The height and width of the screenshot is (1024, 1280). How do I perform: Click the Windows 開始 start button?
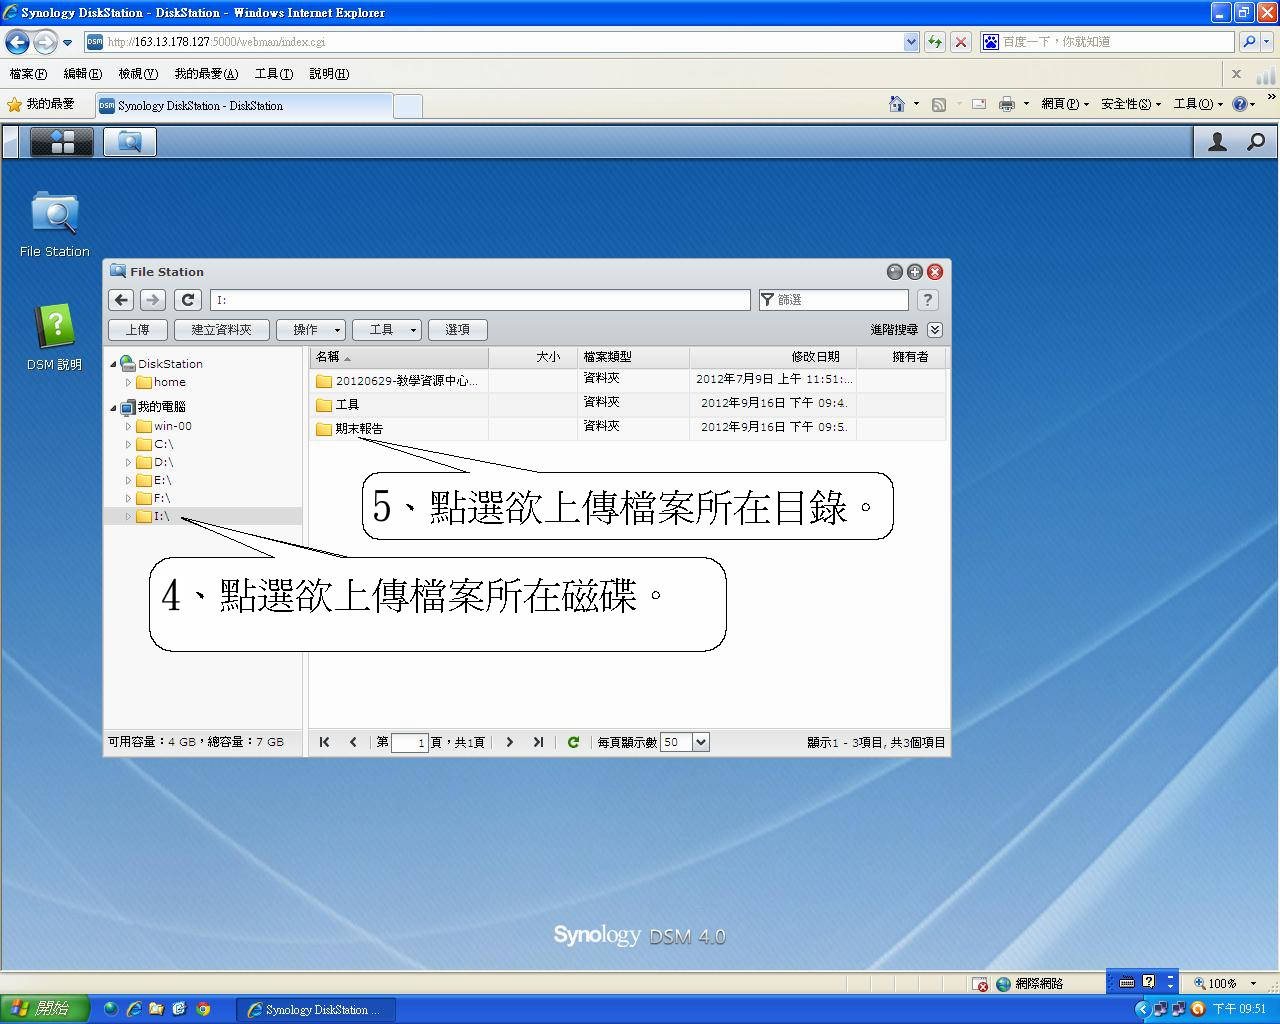pyautogui.click(x=45, y=1009)
